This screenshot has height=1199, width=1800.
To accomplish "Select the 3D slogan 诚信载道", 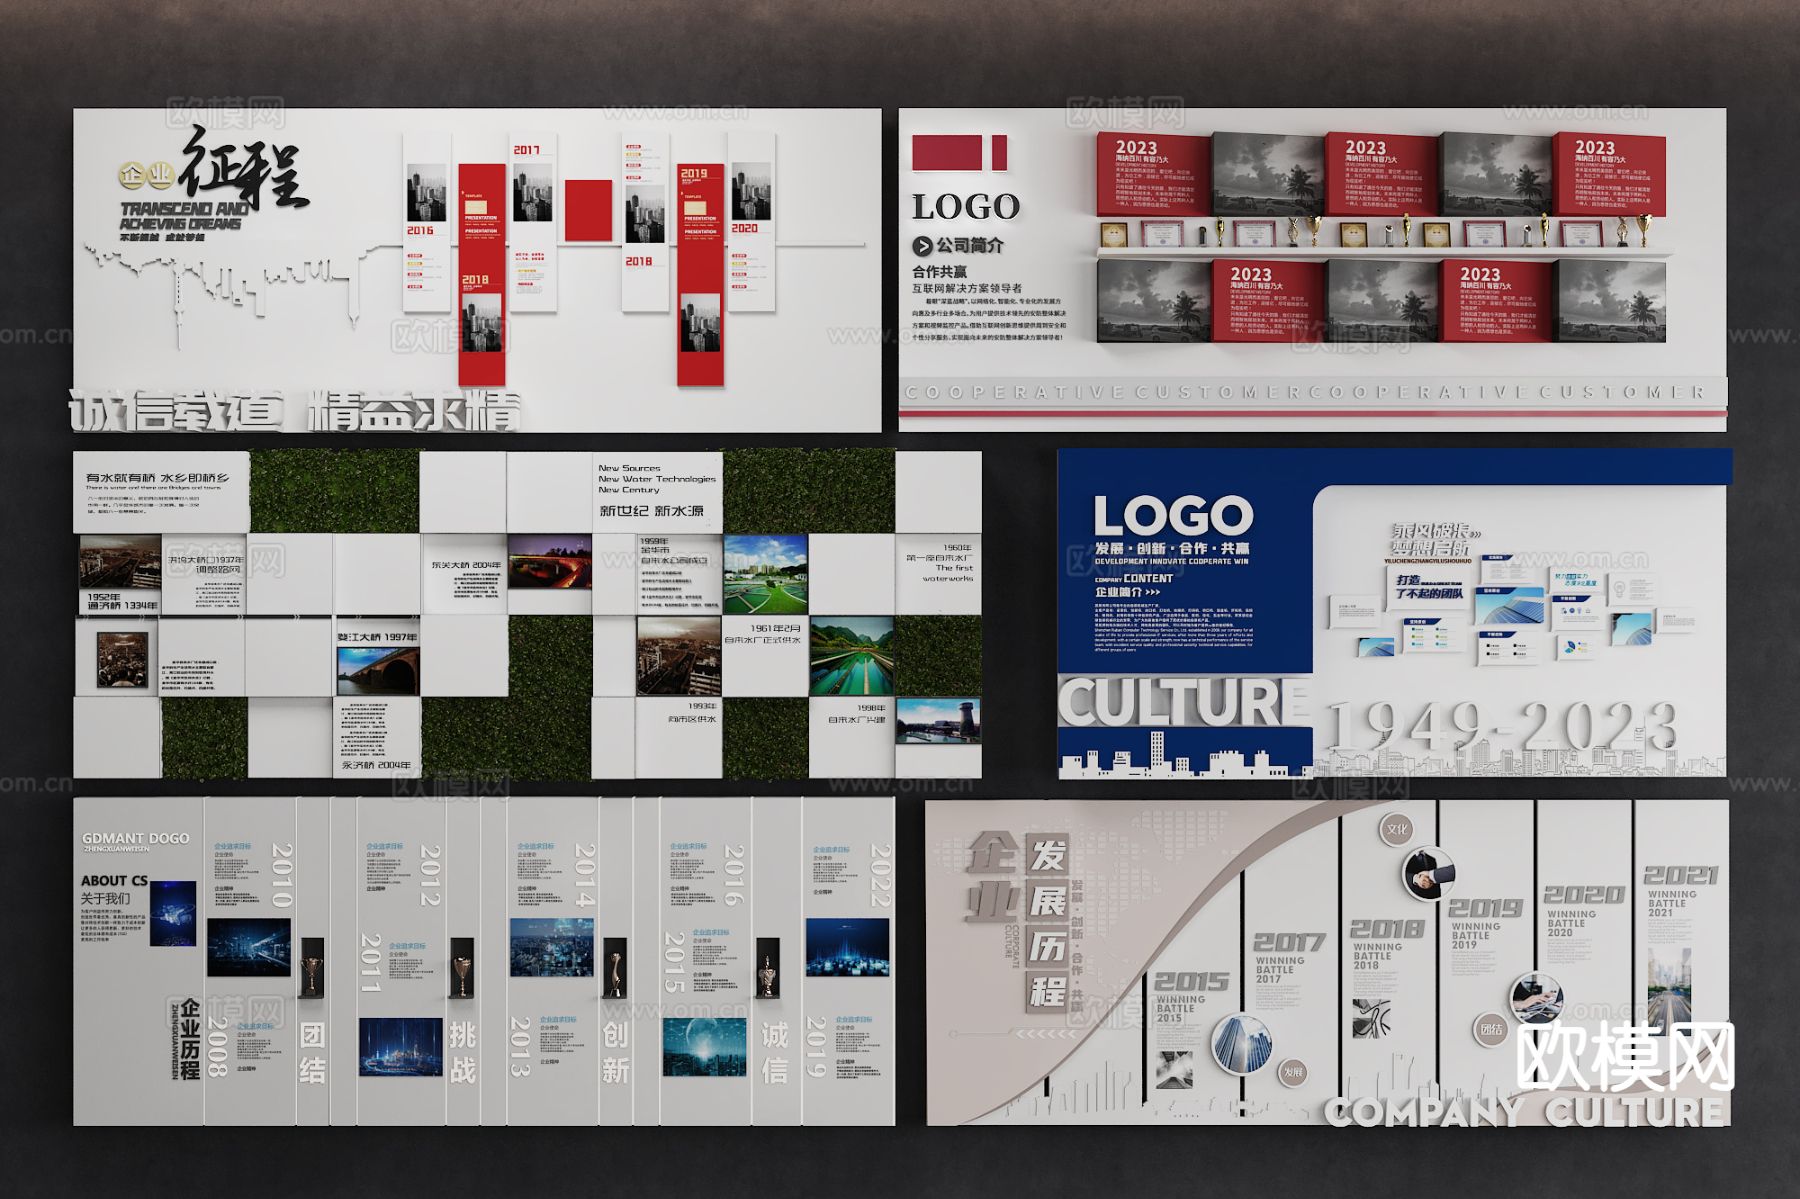I will tap(177, 411).
